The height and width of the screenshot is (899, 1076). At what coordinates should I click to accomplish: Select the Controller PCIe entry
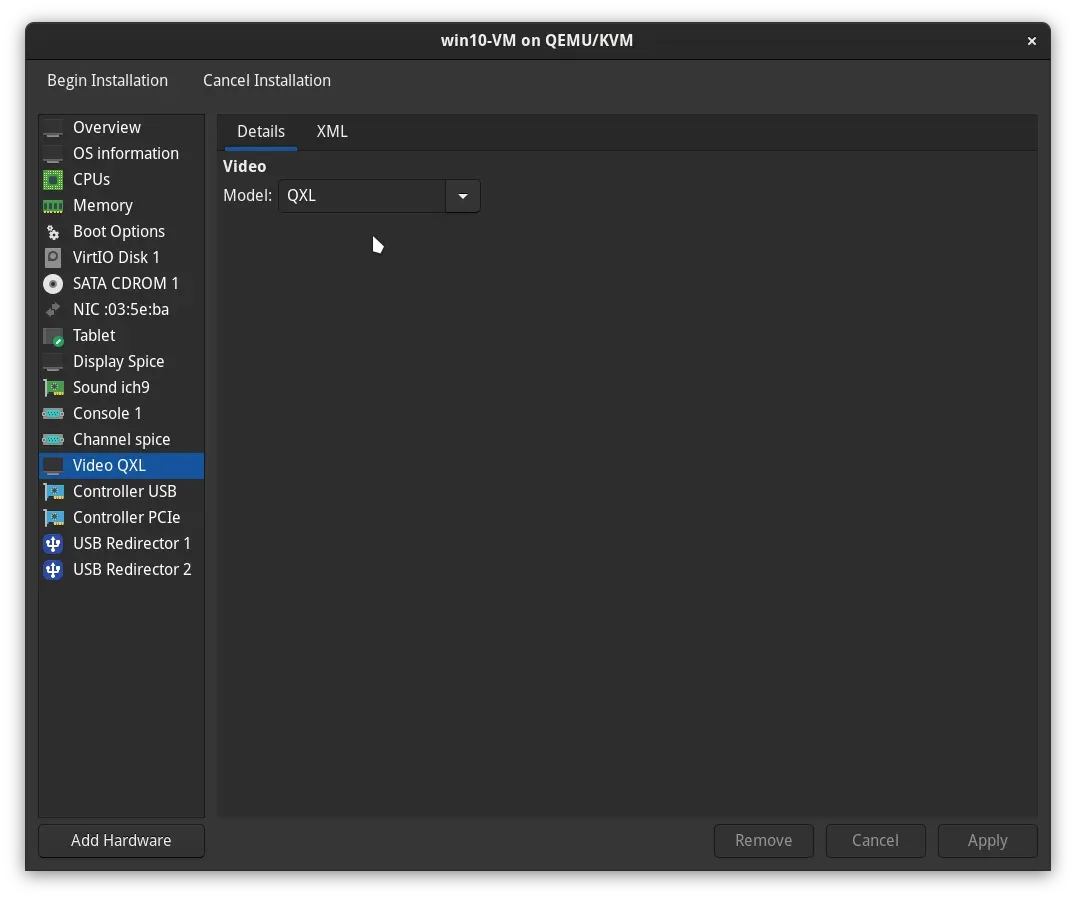click(121, 518)
